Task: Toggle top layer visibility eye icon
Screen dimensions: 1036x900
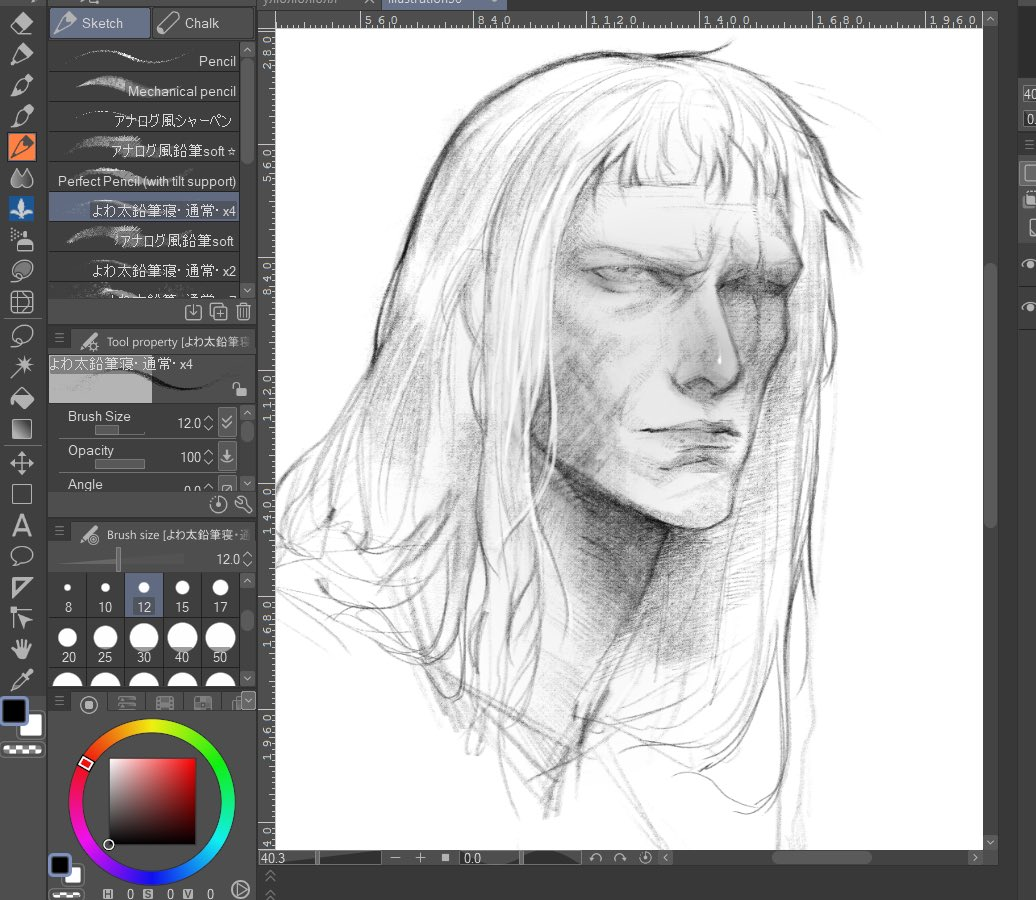Action: tap(1027, 264)
